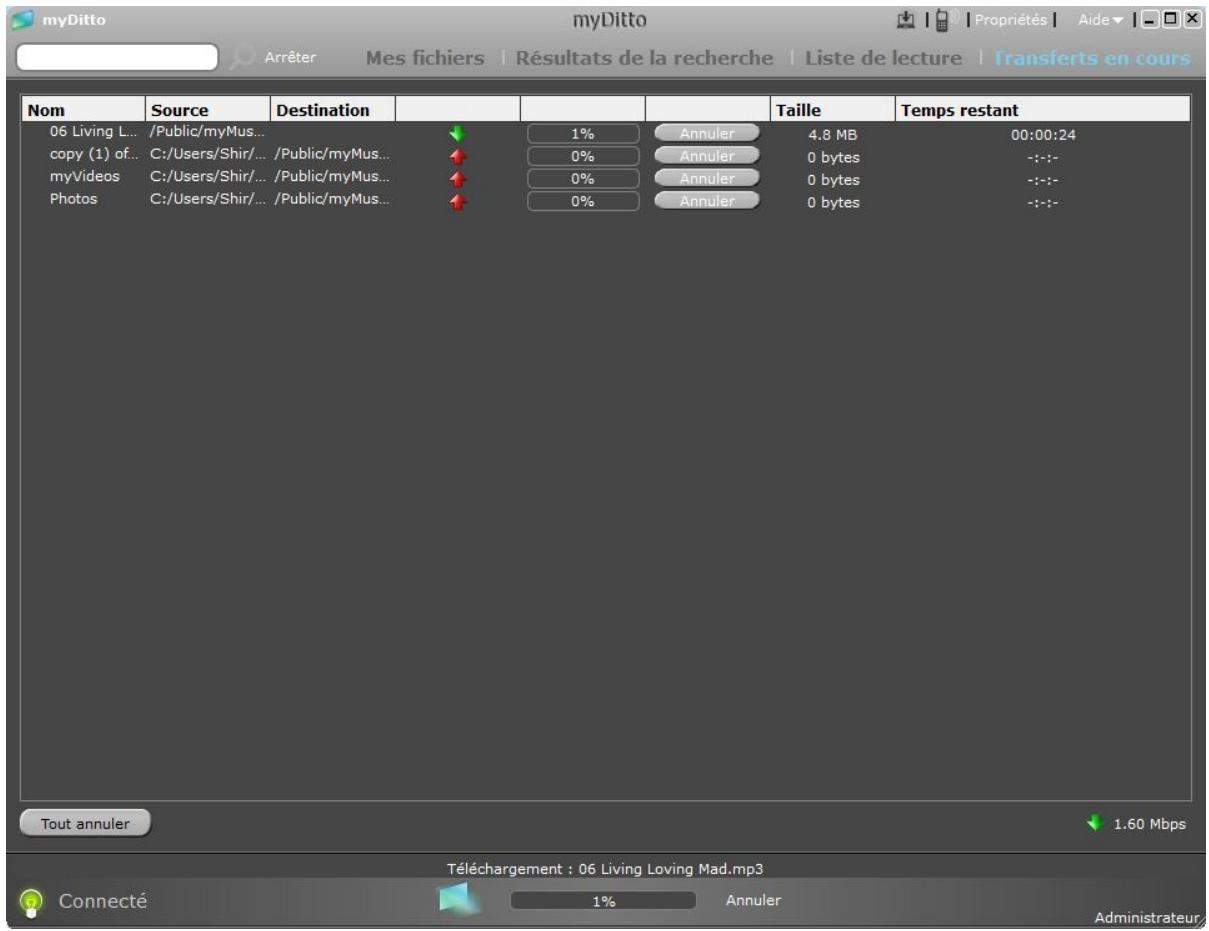This screenshot has width=1209, height=931.
Task: Click the animated transfer icon in the status bar
Action: 460,899
